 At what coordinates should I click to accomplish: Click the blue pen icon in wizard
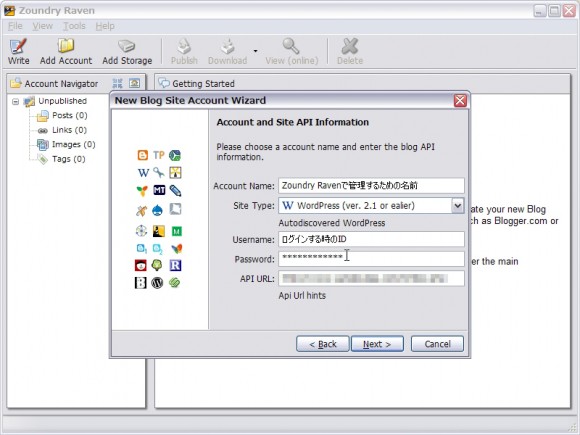[x=175, y=190]
